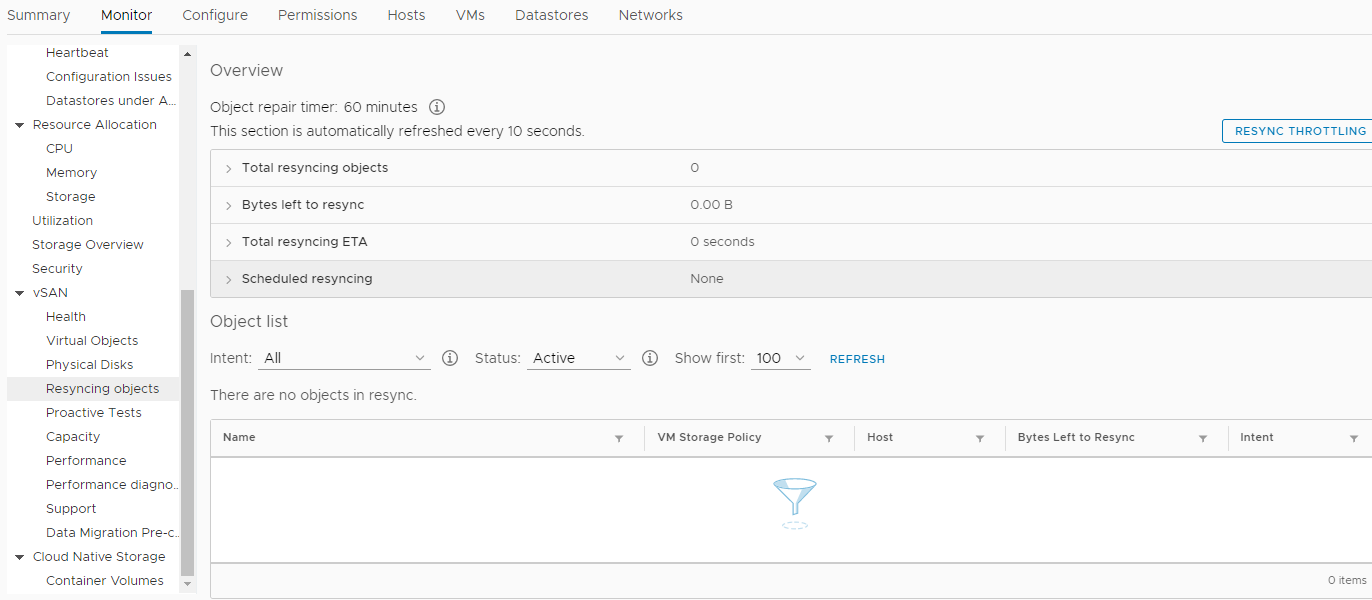
Task: Go to the Permissions tab
Action: pyautogui.click(x=318, y=15)
